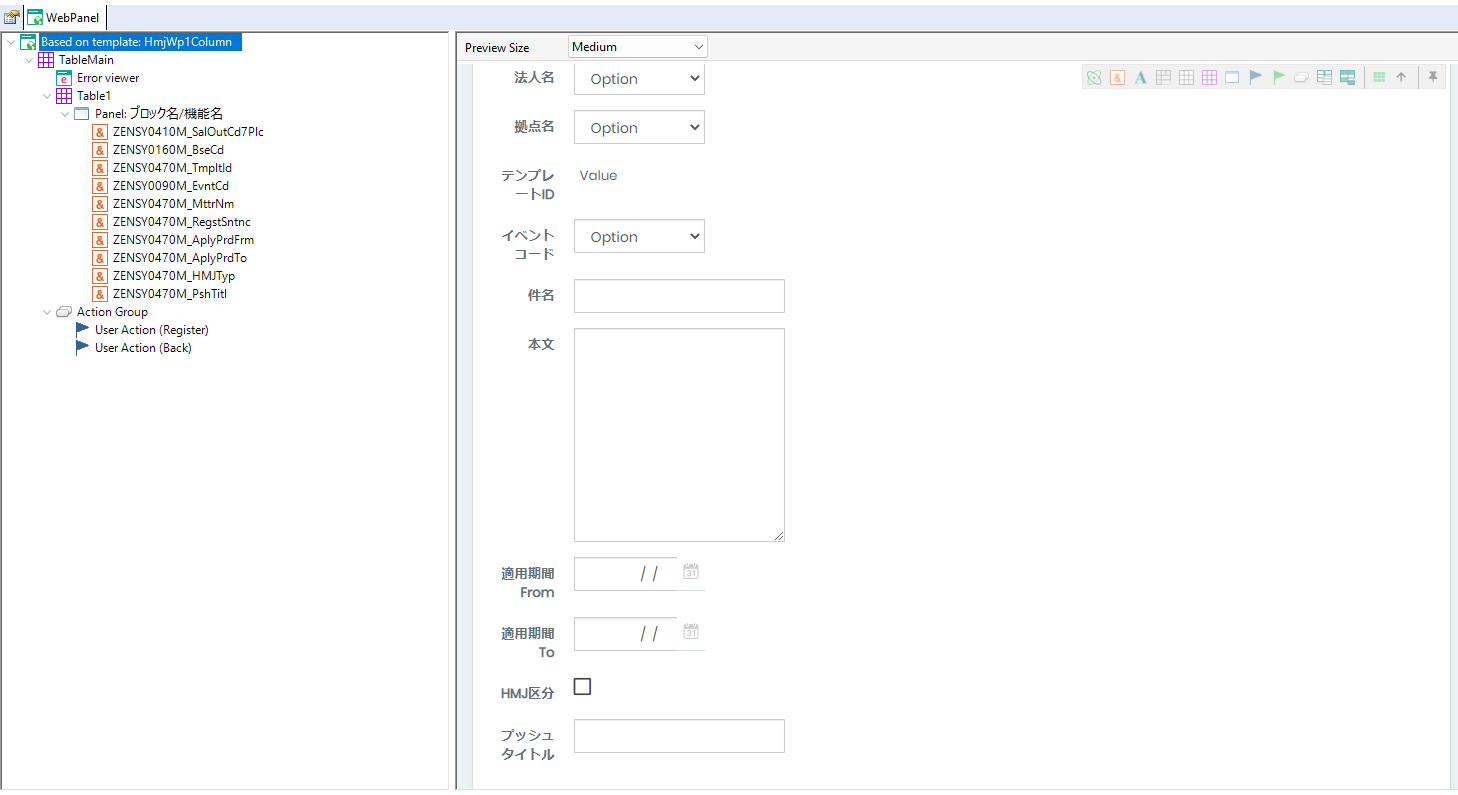Click the properties icon left of WebPanel tab
This screenshot has height=795, width=1458.
click(12, 17)
